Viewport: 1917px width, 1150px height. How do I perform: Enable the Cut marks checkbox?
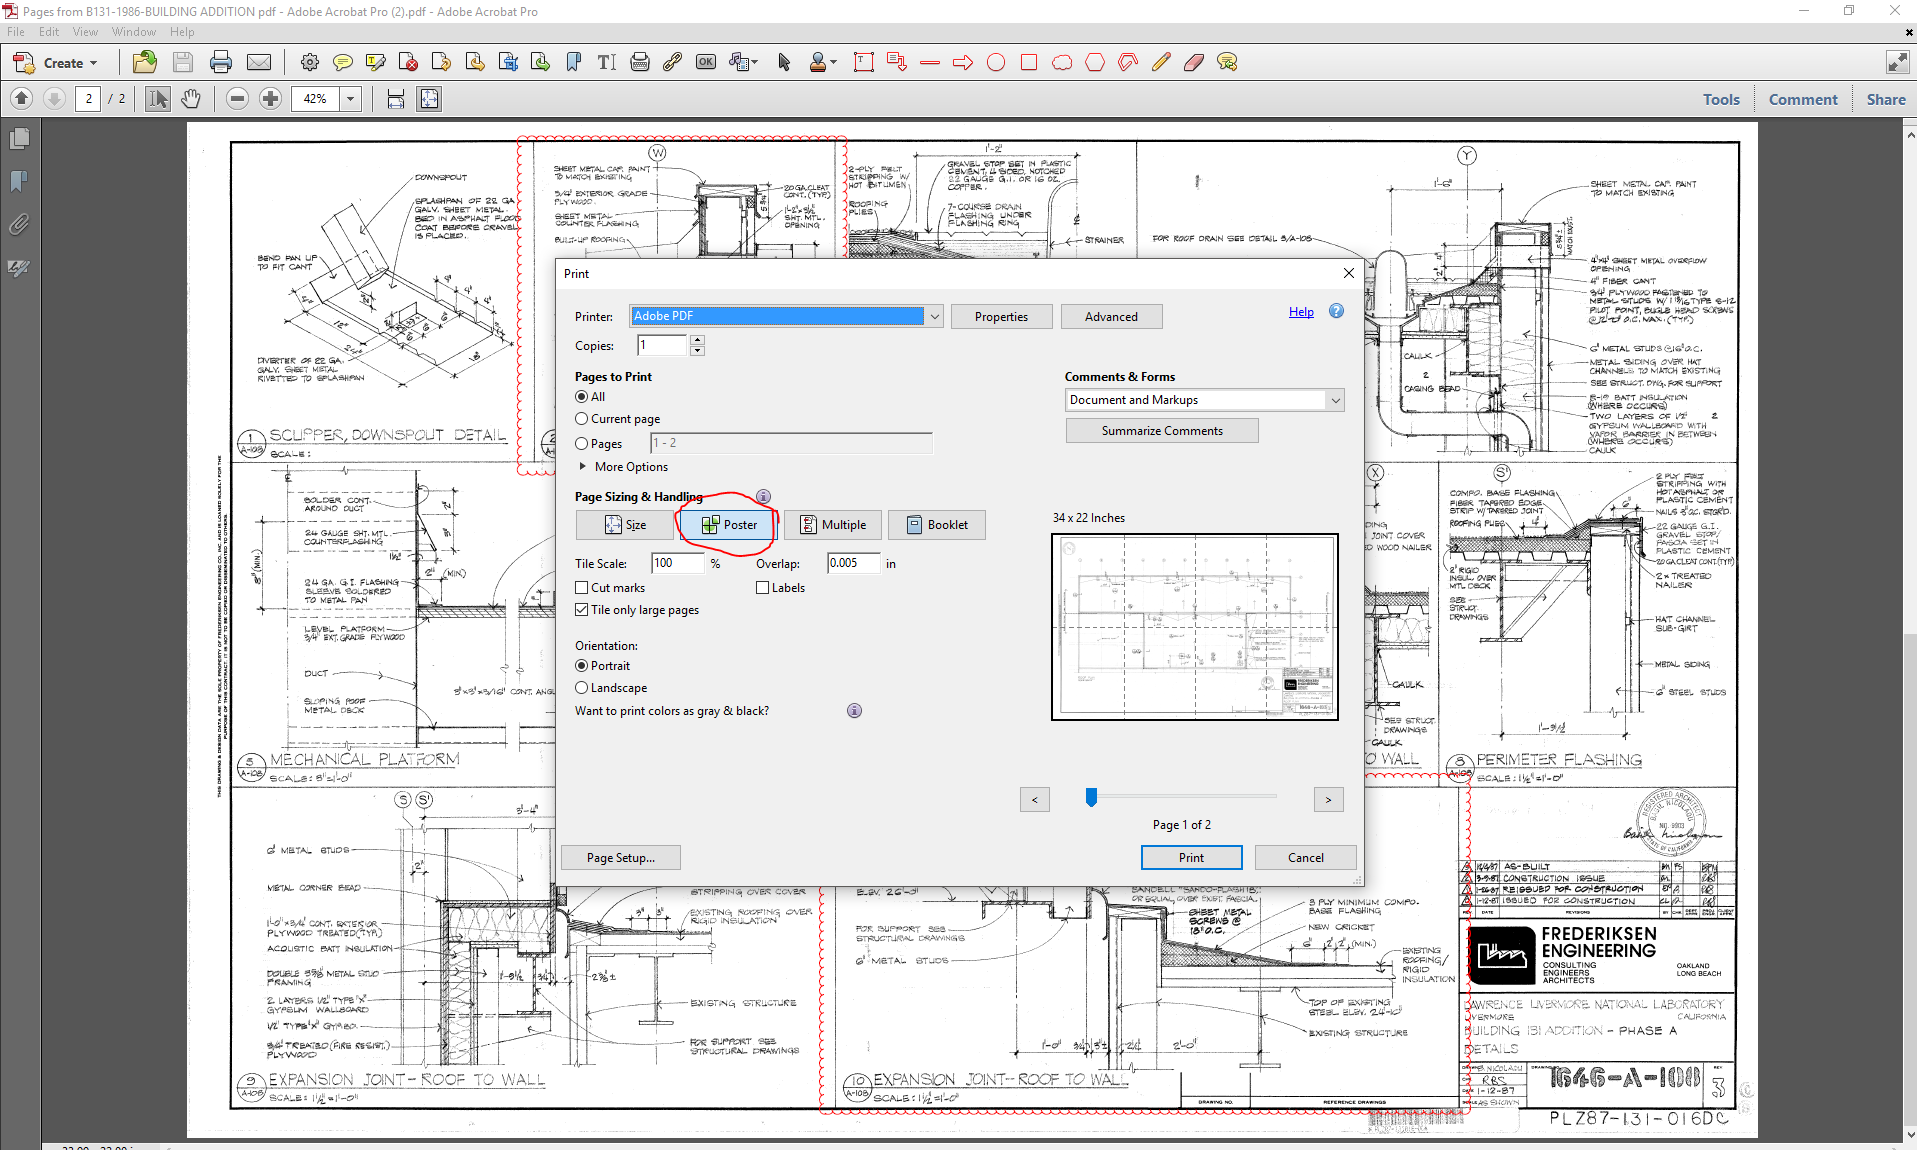[582, 587]
